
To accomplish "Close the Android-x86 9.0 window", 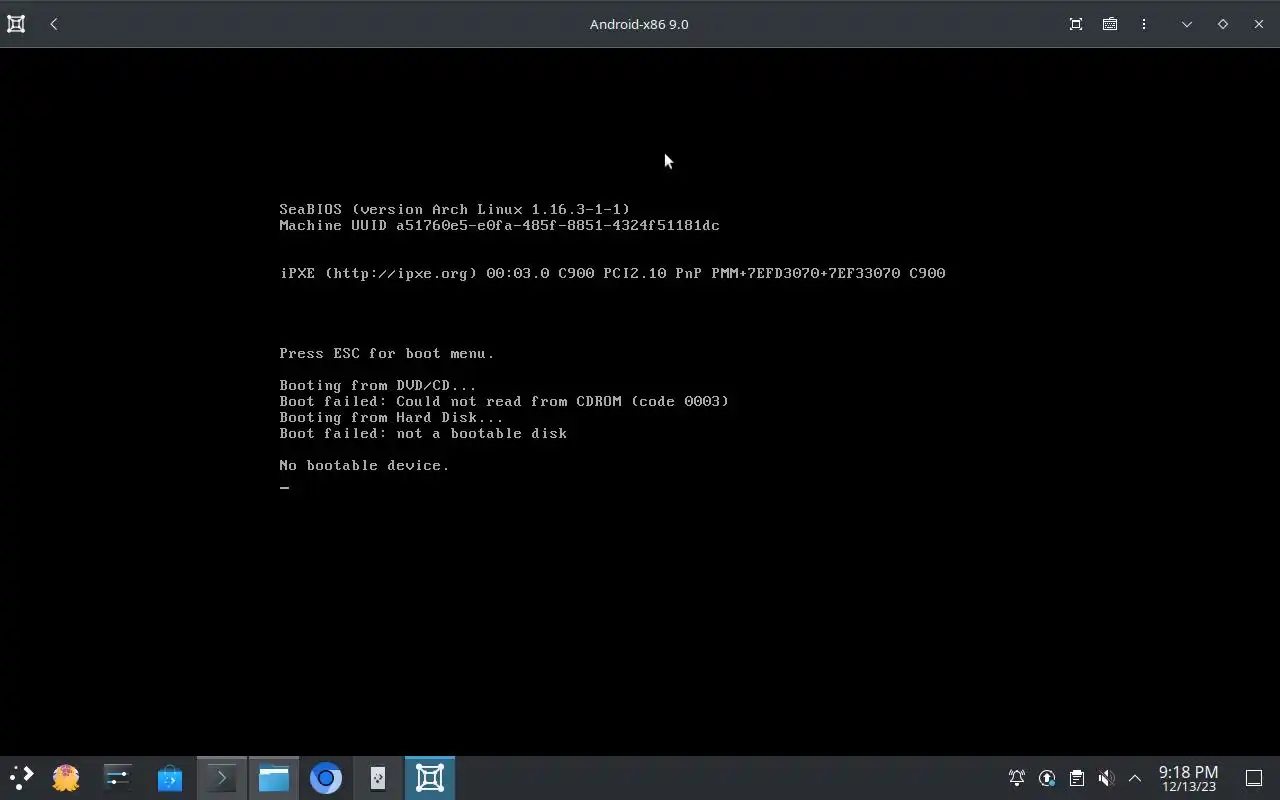I will coord(1259,24).
